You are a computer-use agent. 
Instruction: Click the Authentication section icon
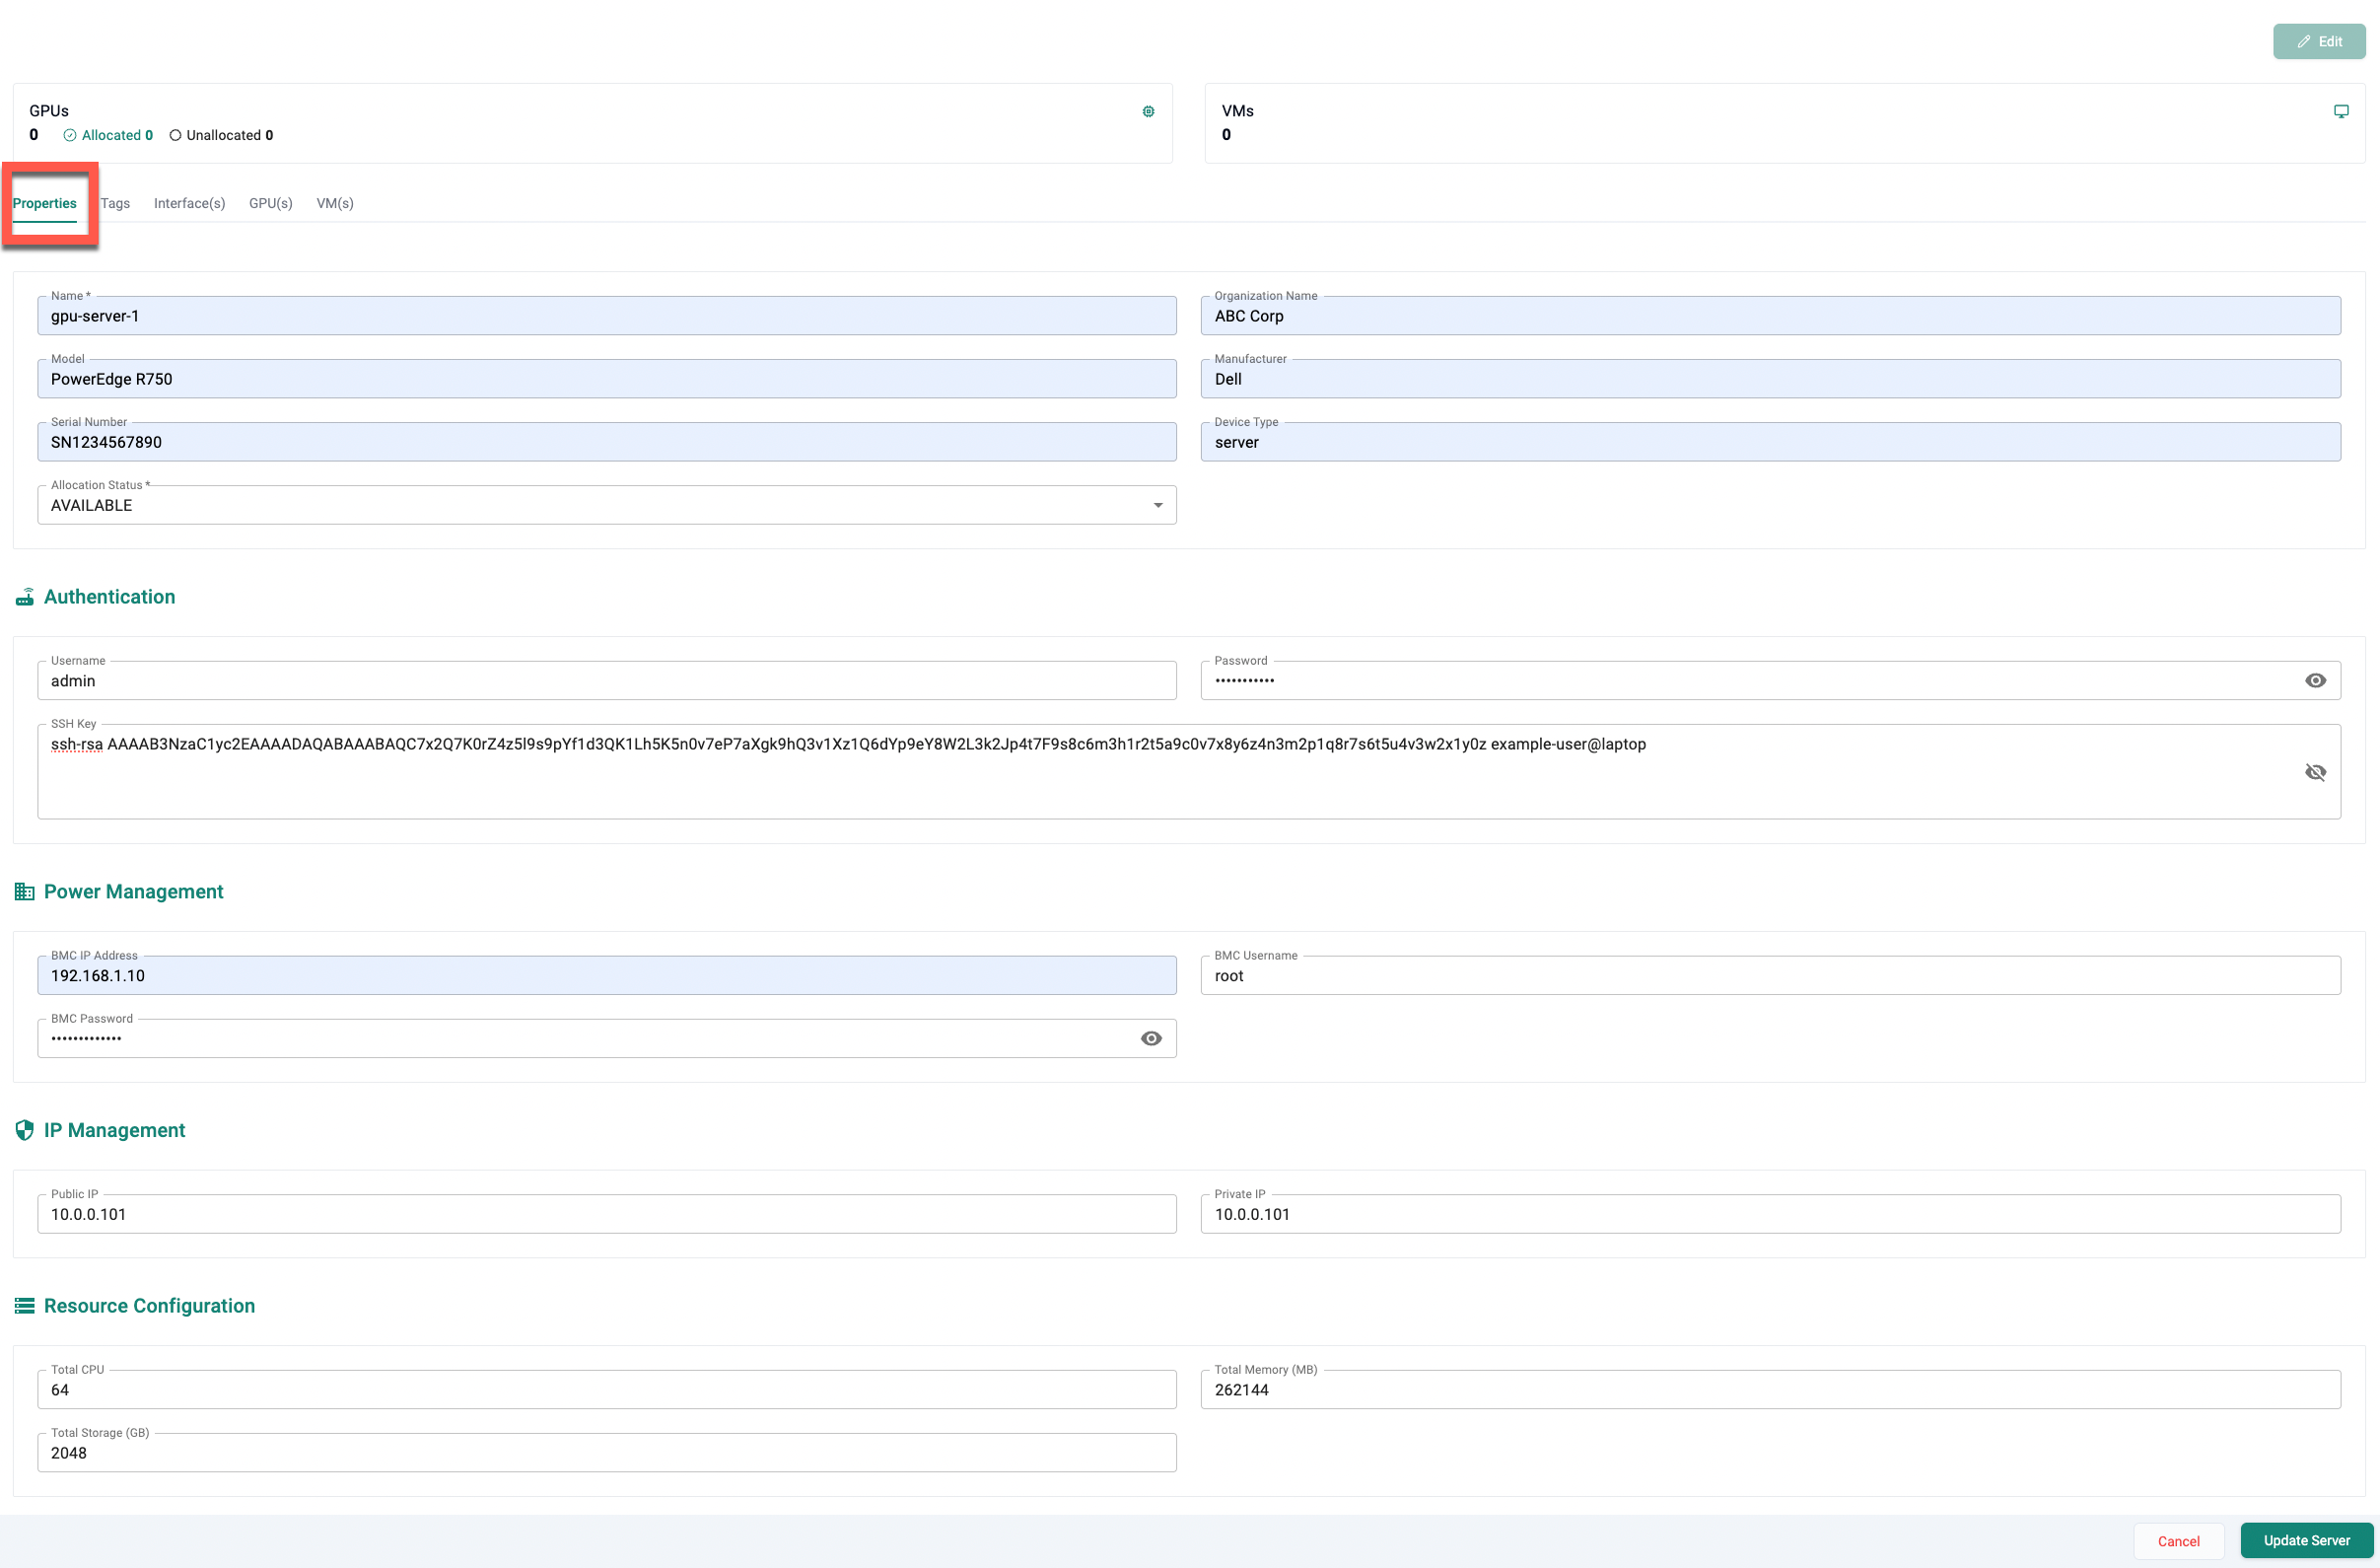point(25,597)
